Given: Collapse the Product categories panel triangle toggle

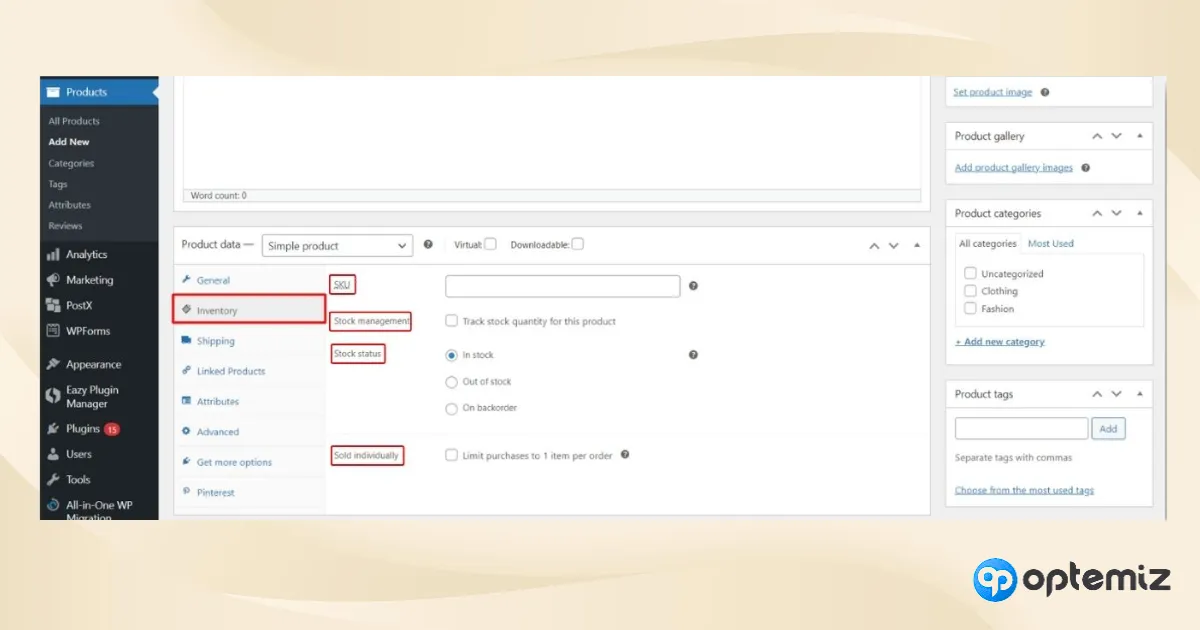Looking at the screenshot, I should pyautogui.click(x=1139, y=214).
